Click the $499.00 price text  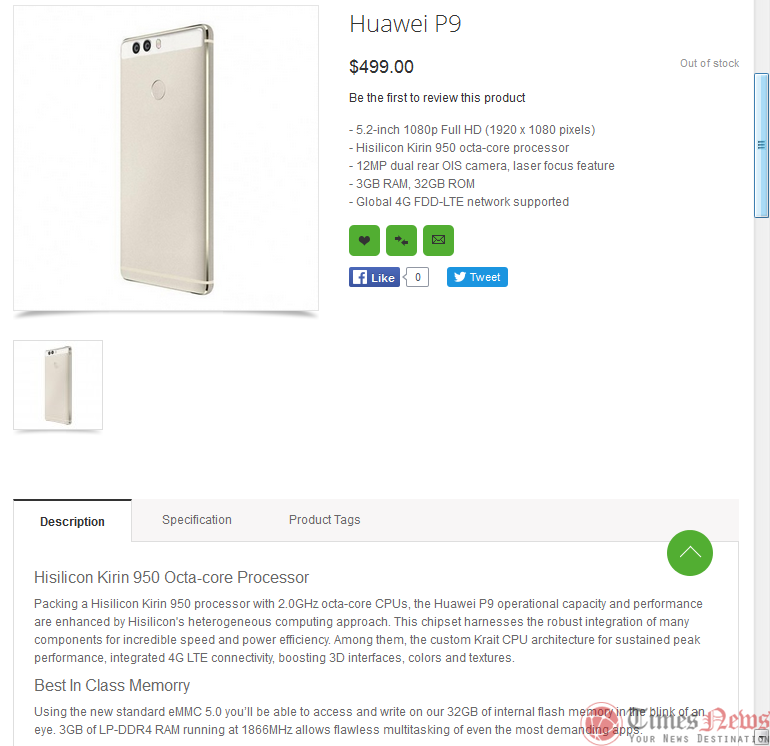381,67
